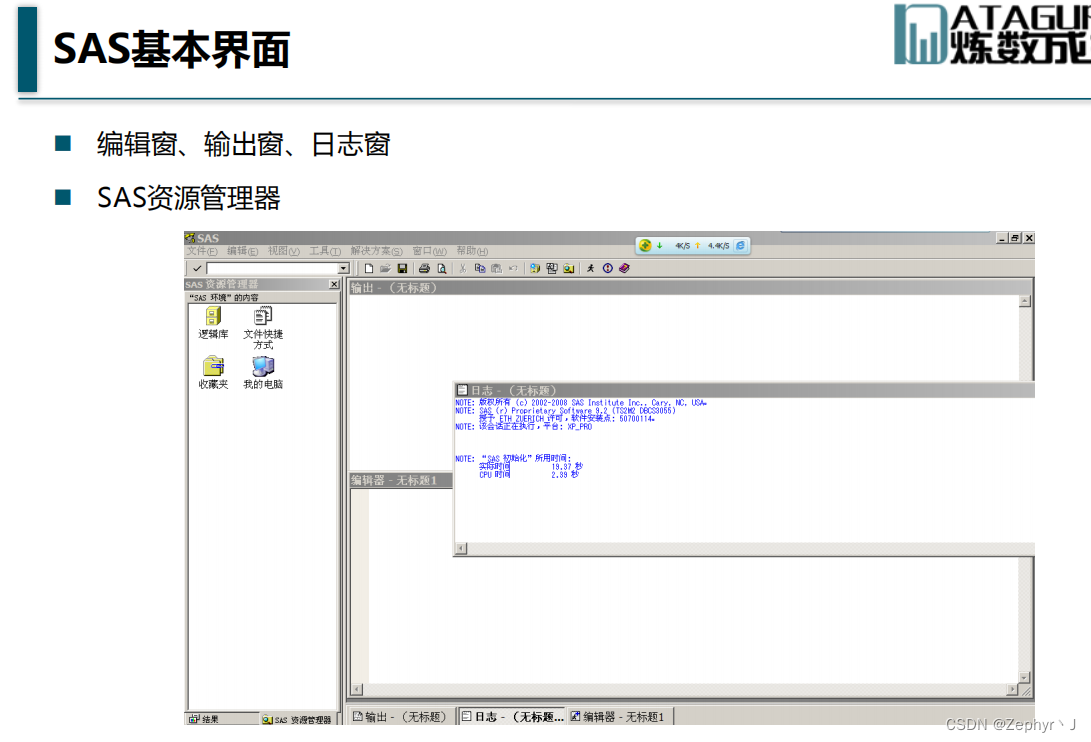The image size is (1091, 742).
Task: Open the 帮助(H) menu
Action: coord(472,251)
